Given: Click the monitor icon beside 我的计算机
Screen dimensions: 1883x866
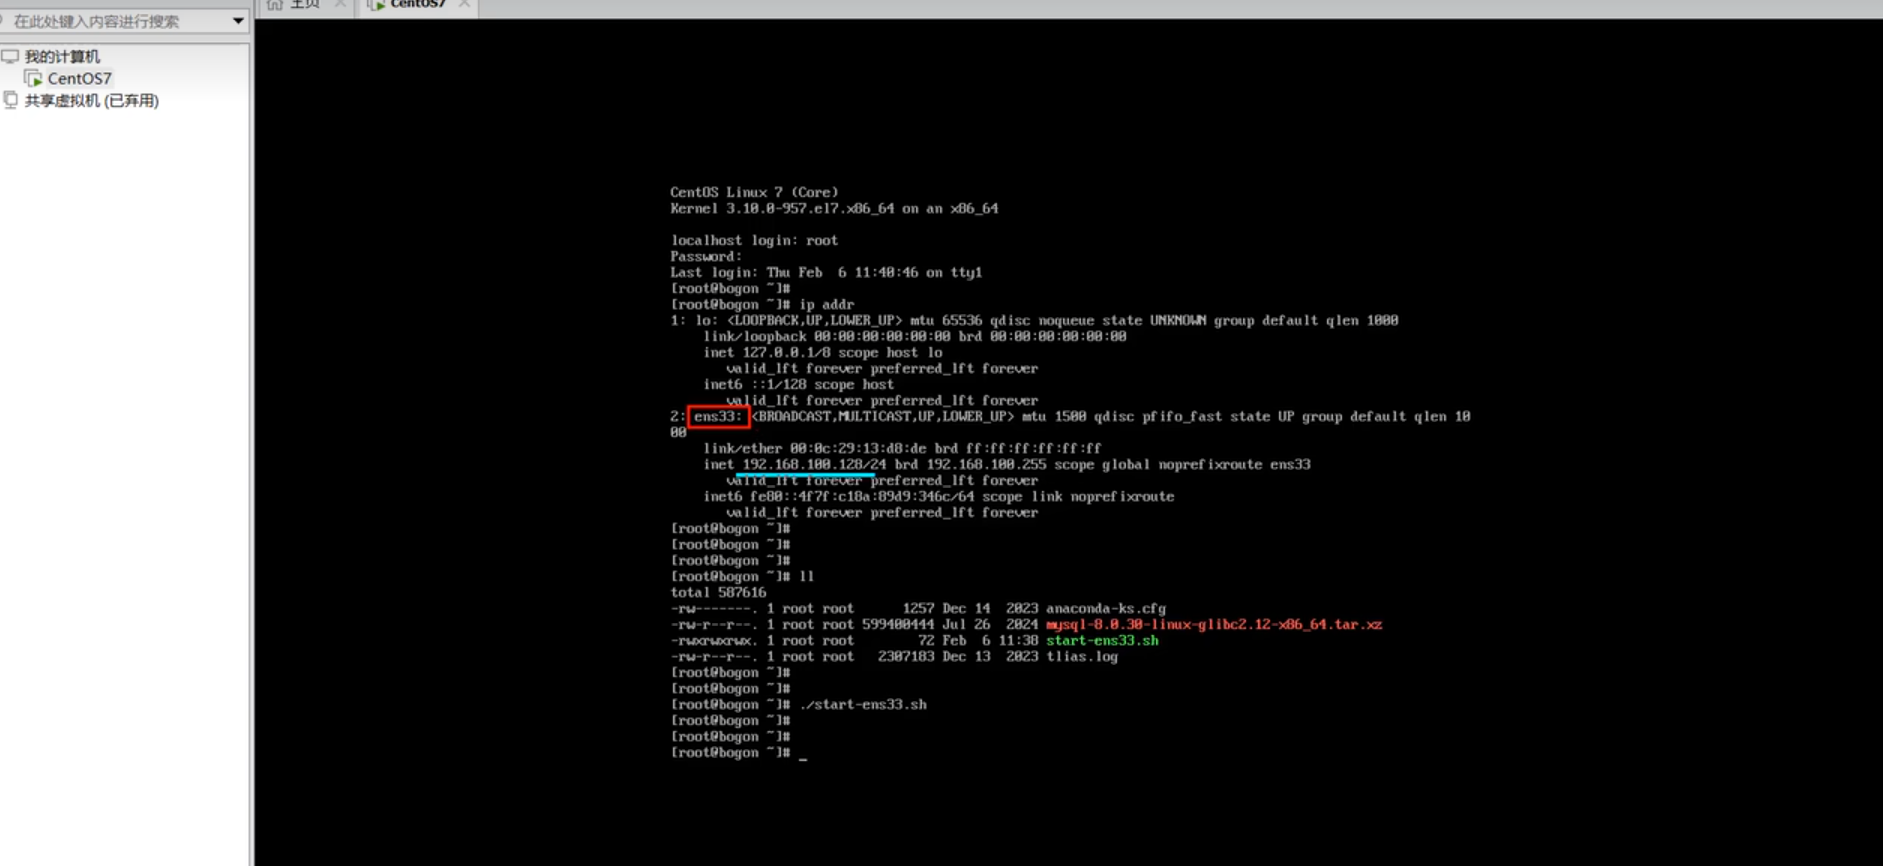Looking at the screenshot, I should coord(11,57).
